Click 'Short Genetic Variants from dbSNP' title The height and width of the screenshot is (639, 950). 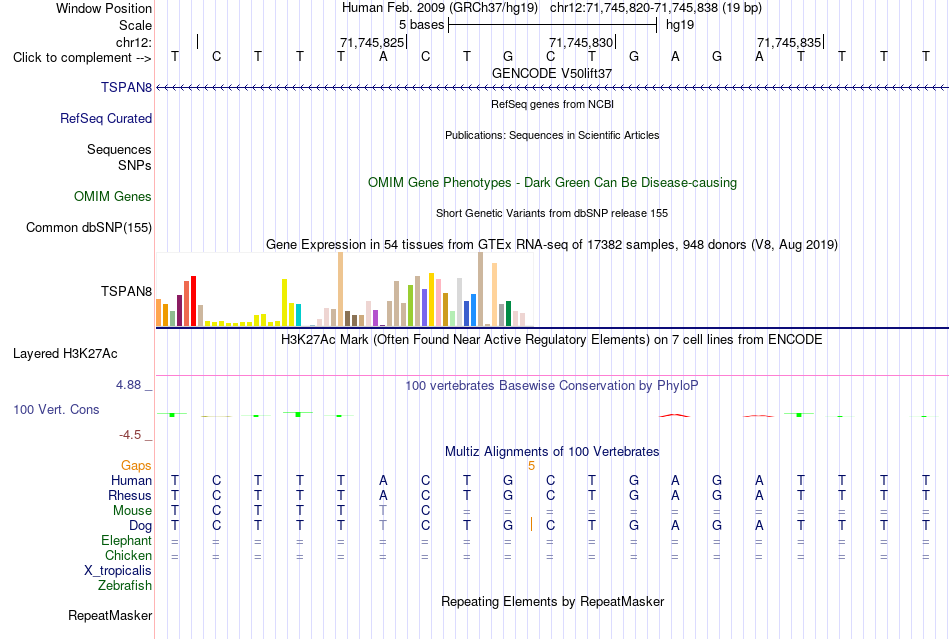pos(552,213)
